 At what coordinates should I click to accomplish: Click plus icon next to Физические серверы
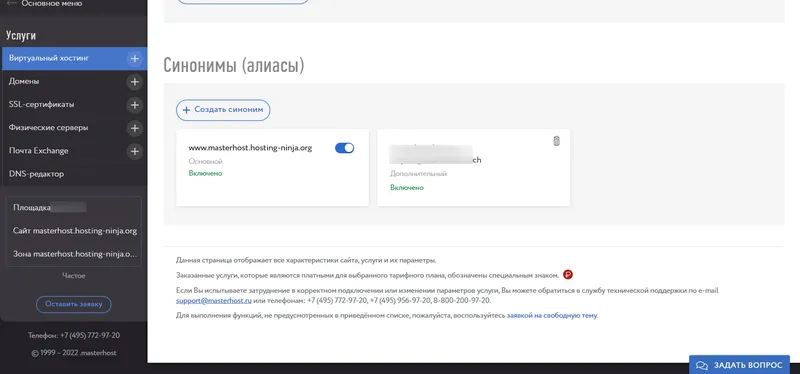click(x=135, y=128)
